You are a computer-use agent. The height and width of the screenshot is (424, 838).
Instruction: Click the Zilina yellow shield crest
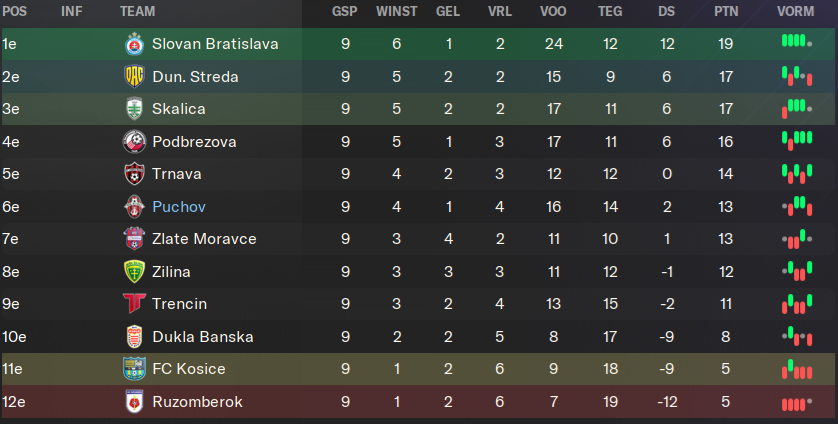134,272
